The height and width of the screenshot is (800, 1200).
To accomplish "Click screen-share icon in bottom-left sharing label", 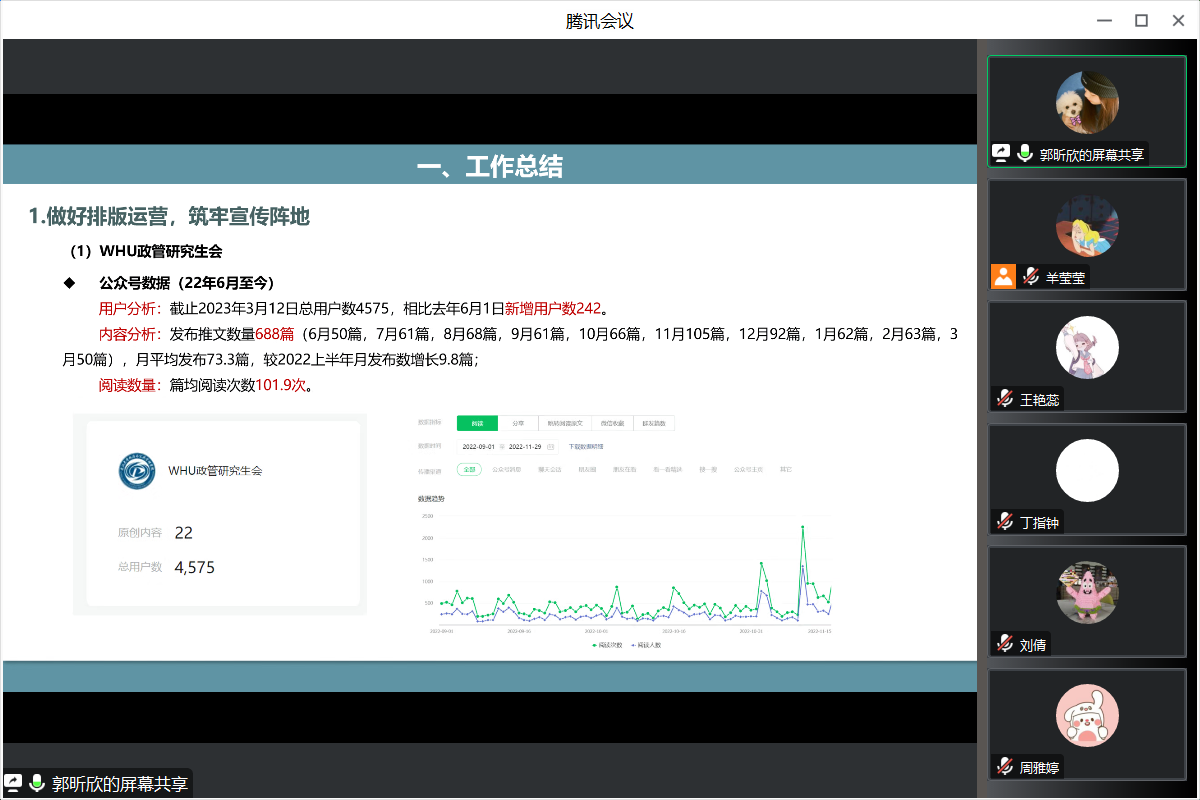I will pyautogui.click(x=14, y=783).
